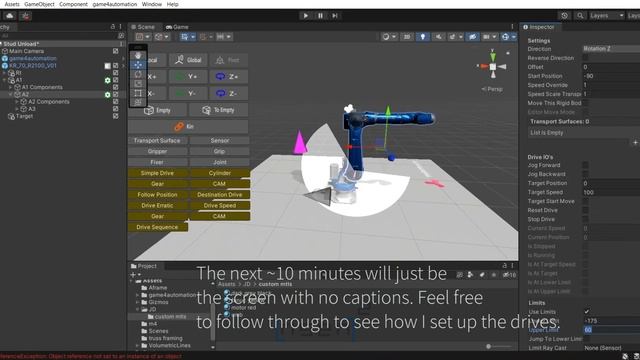This screenshot has width=640, height=360.
Task: Click the green gear icon on A1 row
Action: 107,80
